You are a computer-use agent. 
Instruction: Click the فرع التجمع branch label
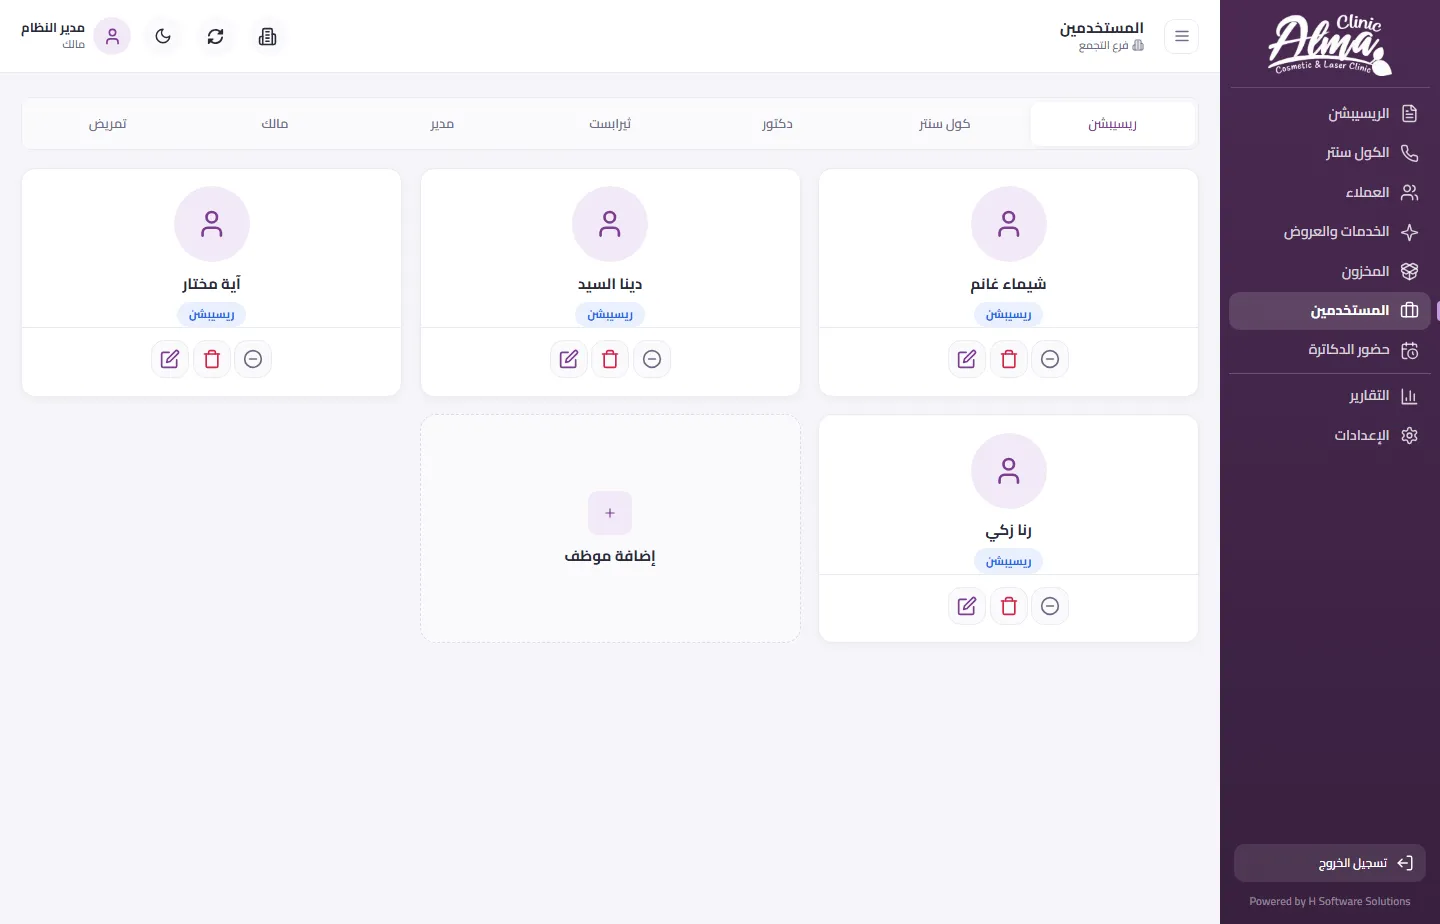1111,46
